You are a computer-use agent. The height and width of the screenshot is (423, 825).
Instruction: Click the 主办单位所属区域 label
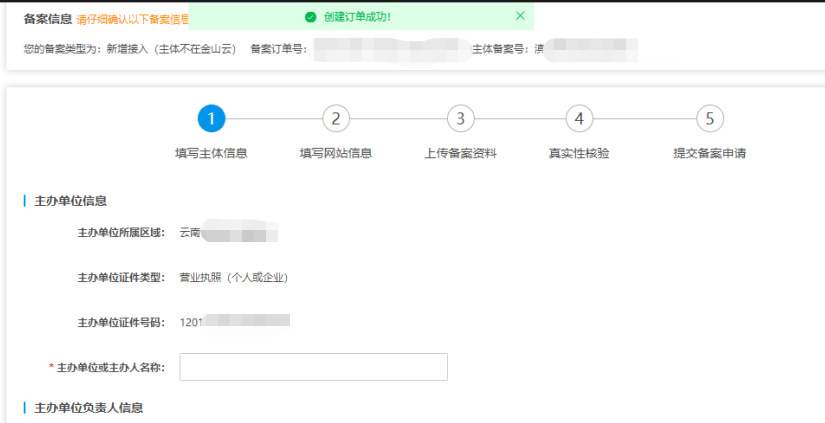click(121, 232)
